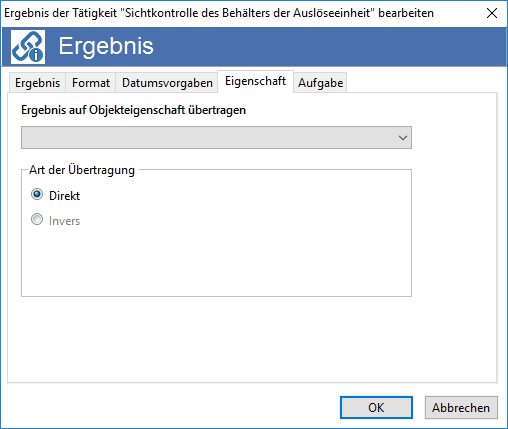Click the Direkt option label
The height and width of the screenshot is (429, 508).
pos(64,196)
